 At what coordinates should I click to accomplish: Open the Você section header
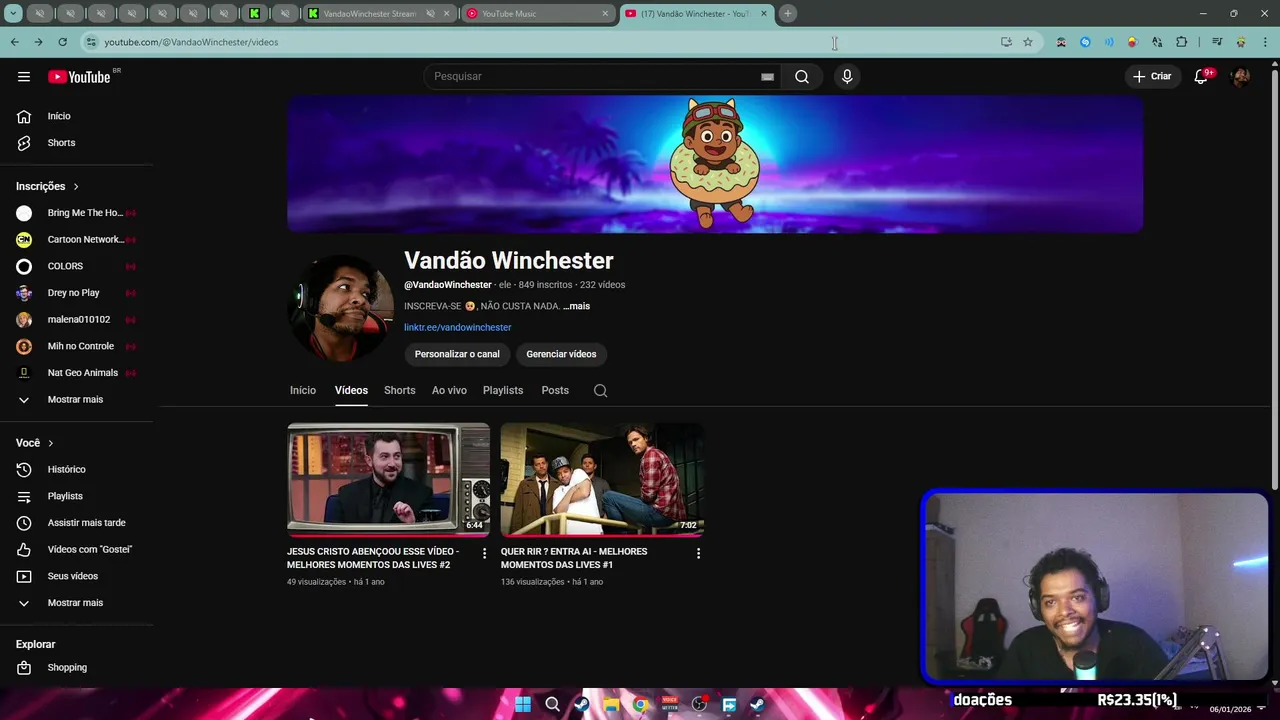35,443
